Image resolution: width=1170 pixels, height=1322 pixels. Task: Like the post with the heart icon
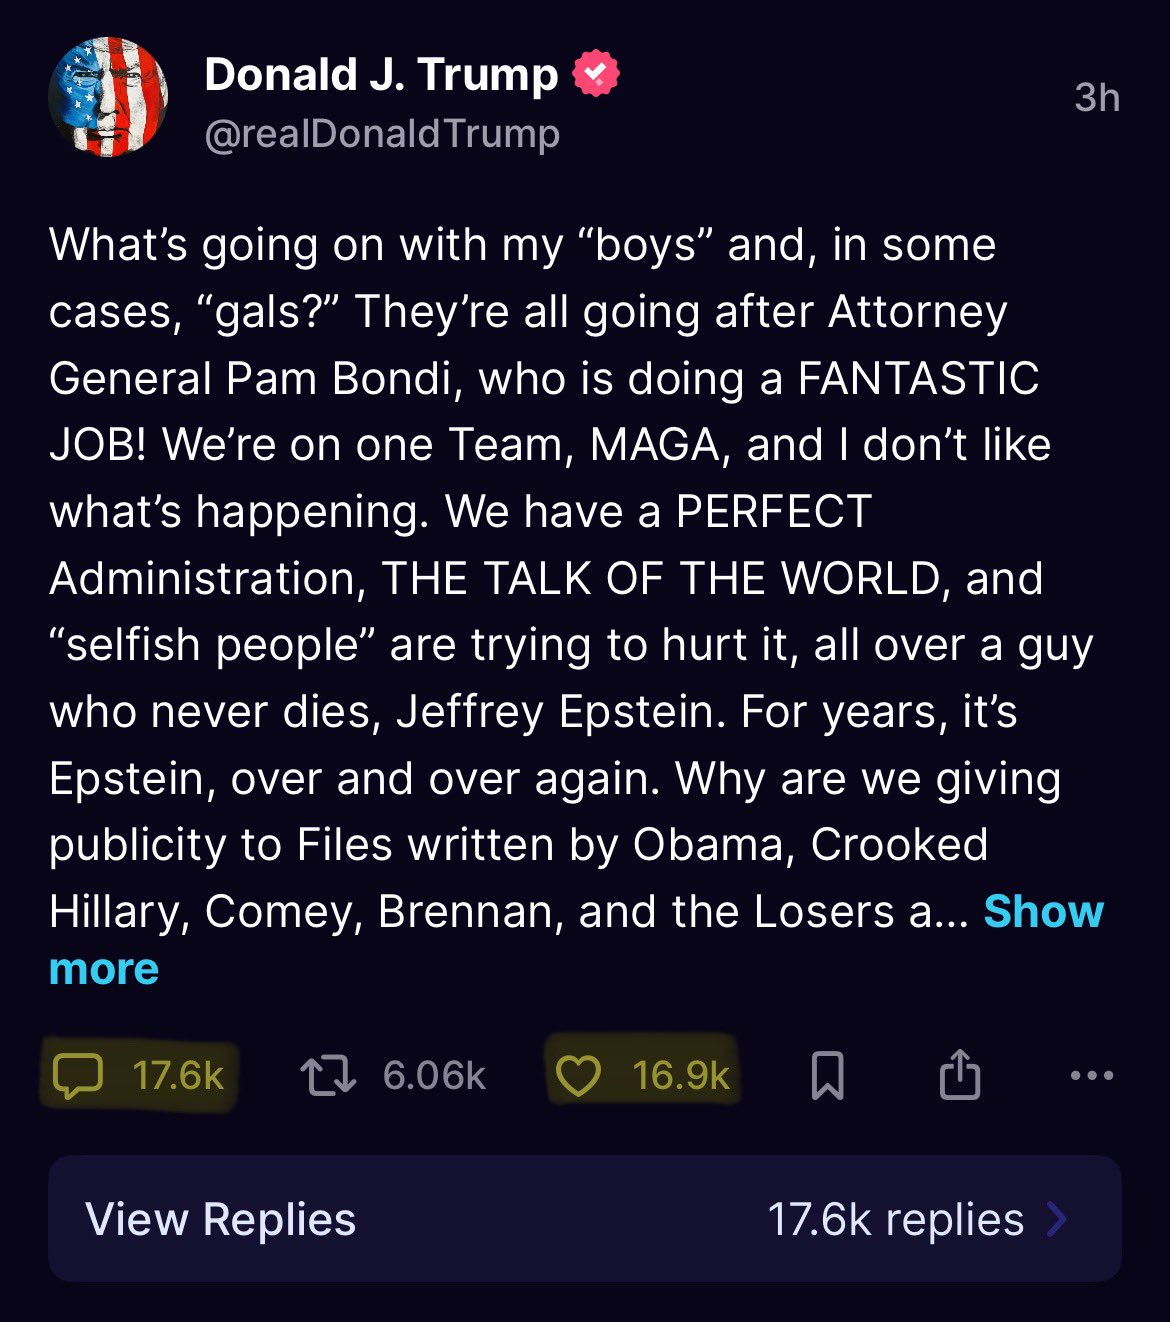tap(578, 1076)
